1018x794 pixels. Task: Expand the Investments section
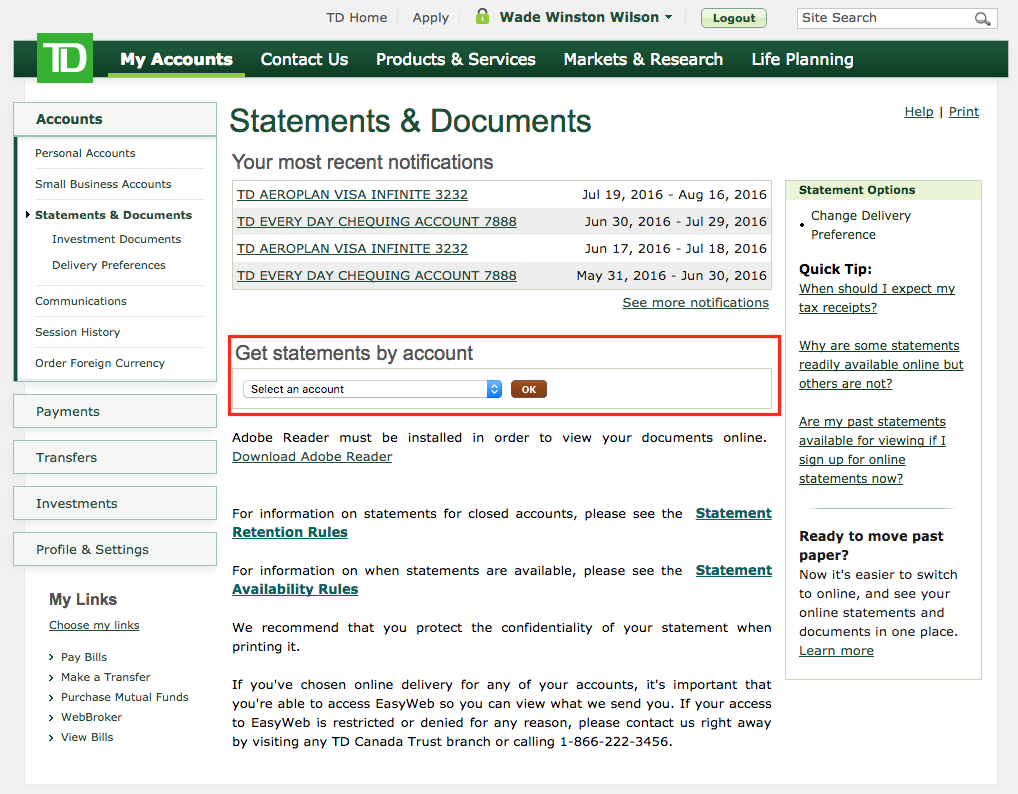coord(115,504)
